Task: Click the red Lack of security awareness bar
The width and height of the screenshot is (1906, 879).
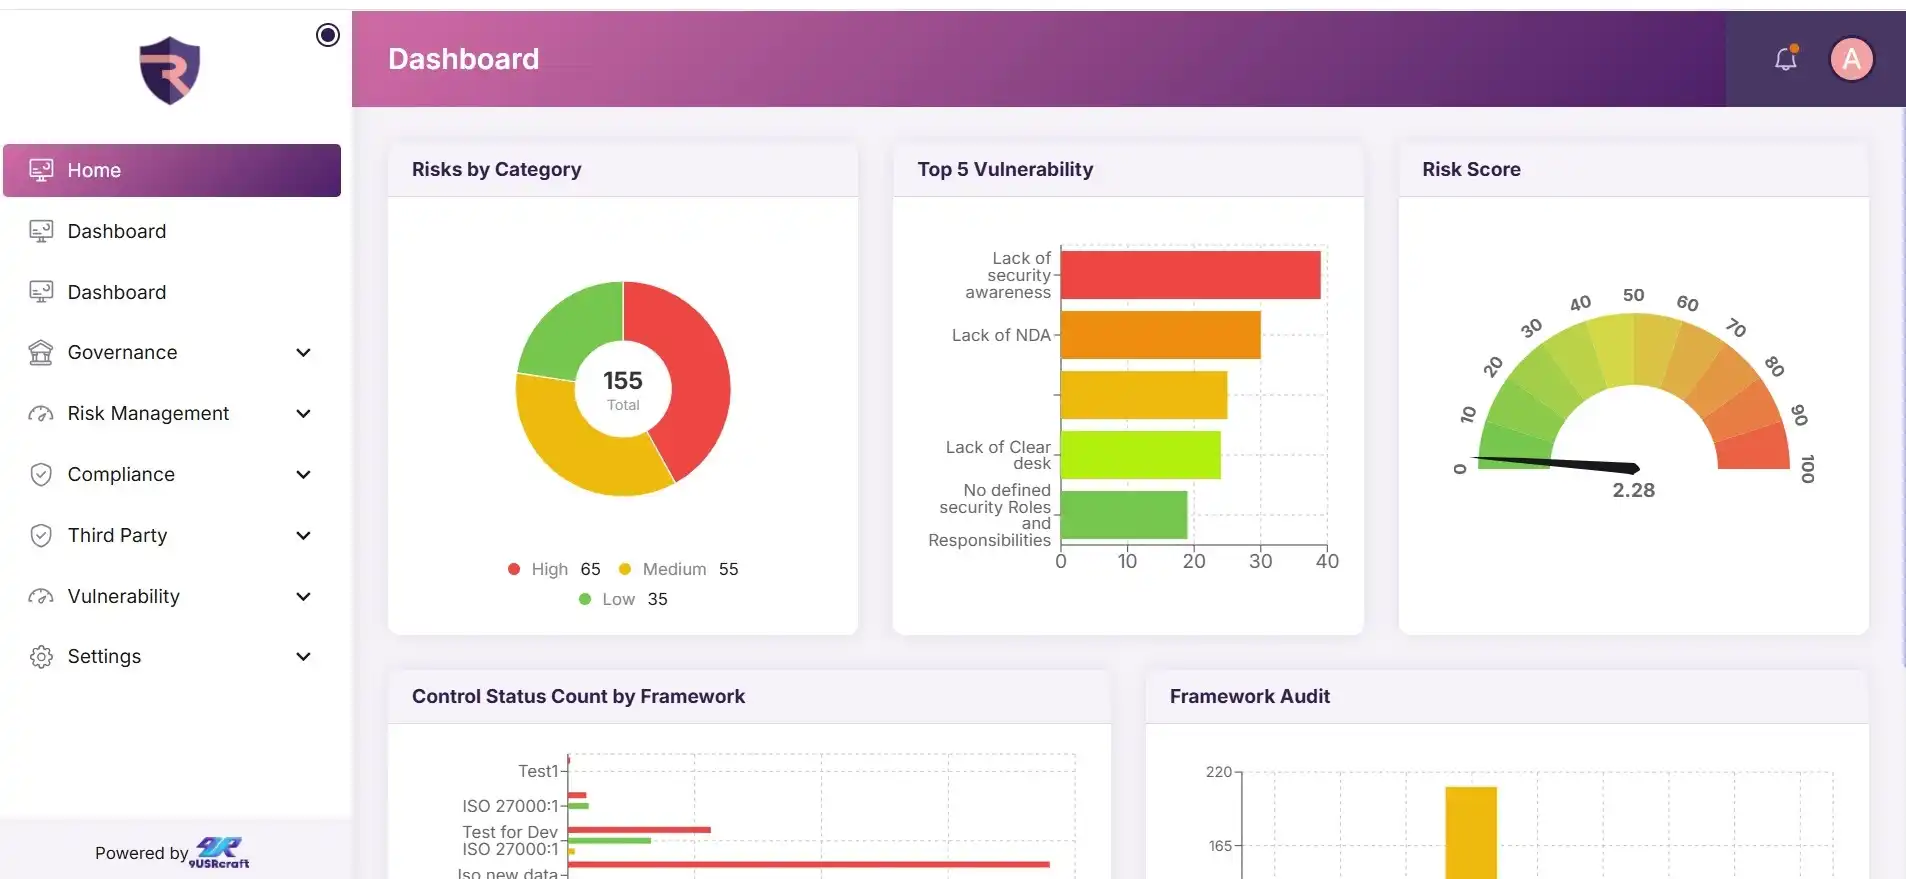Action: coord(1190,275)
